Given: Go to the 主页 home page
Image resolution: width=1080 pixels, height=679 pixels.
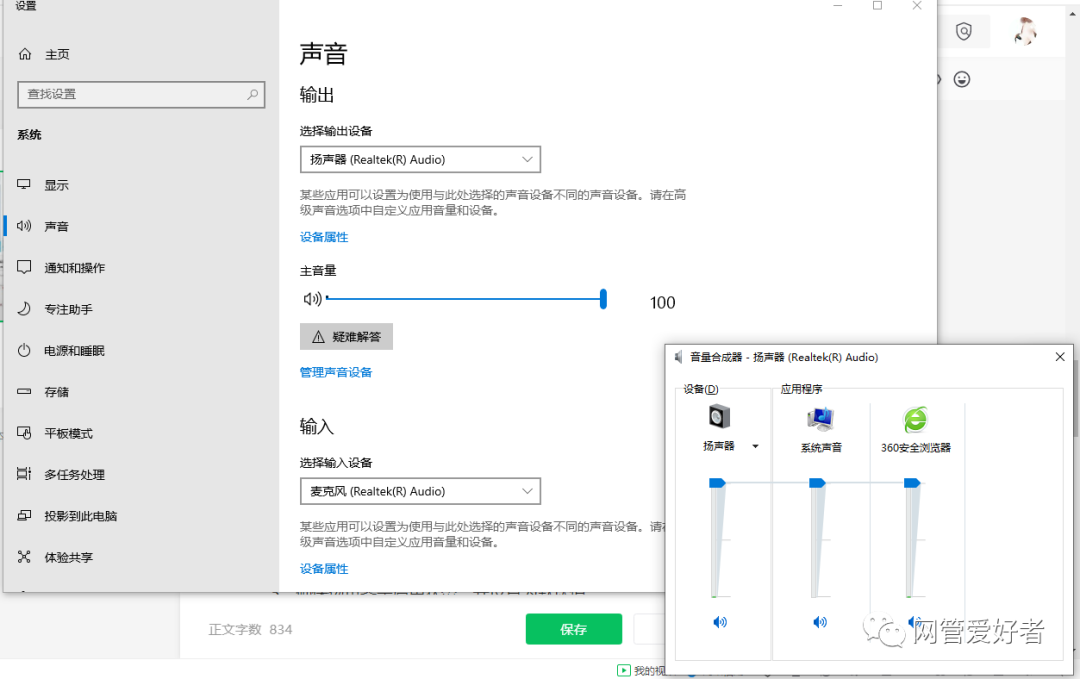Looking at the screenshot, I should 57,54.
